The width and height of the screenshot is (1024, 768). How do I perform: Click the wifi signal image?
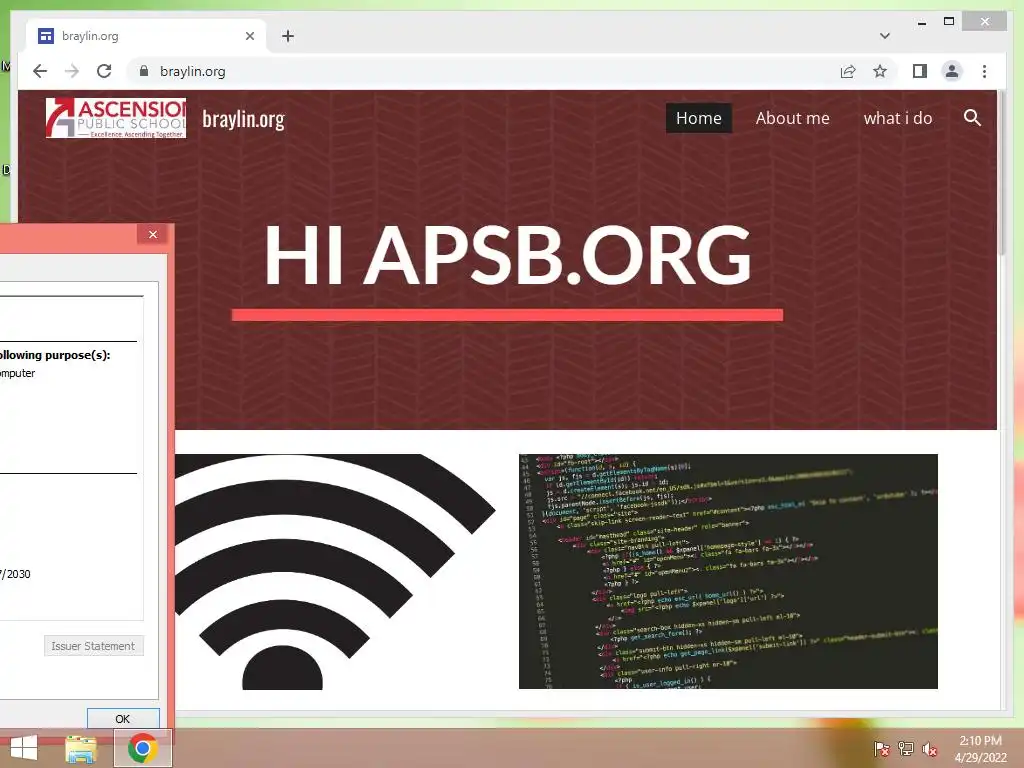(x=334, y=571)
